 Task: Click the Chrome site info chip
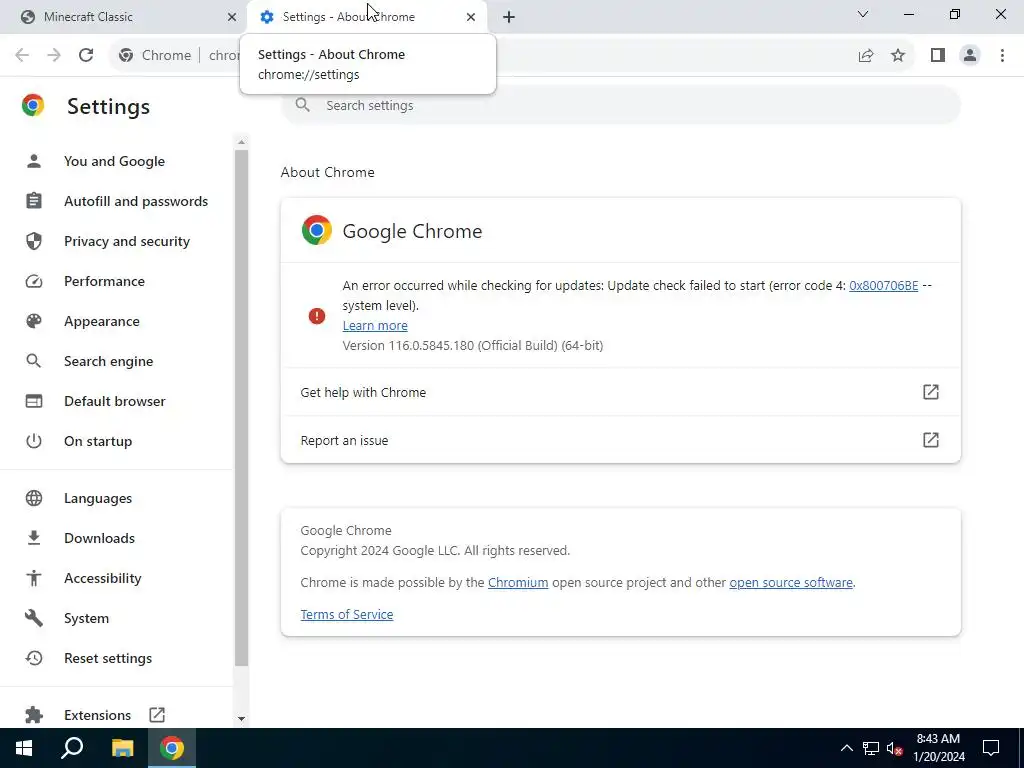pos(155,56)
